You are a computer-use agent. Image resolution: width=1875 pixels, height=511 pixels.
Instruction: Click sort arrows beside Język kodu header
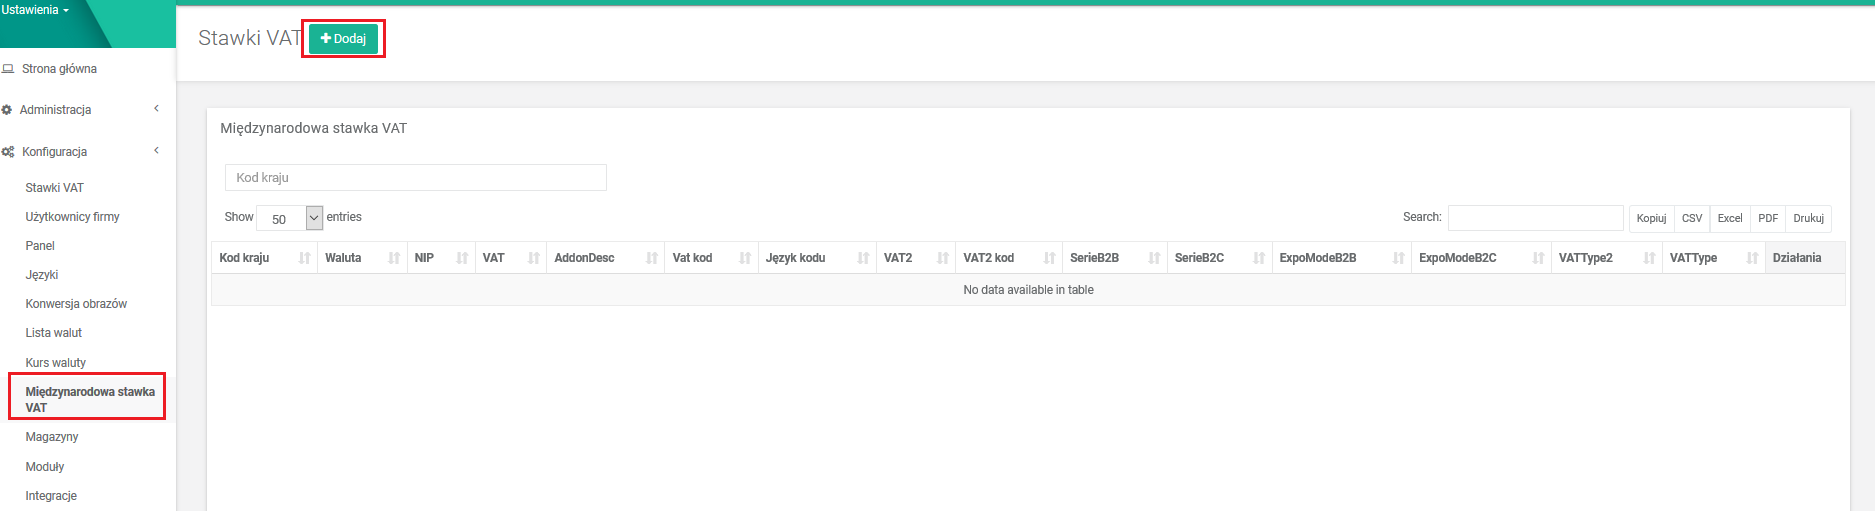click(x=863, y=258)
